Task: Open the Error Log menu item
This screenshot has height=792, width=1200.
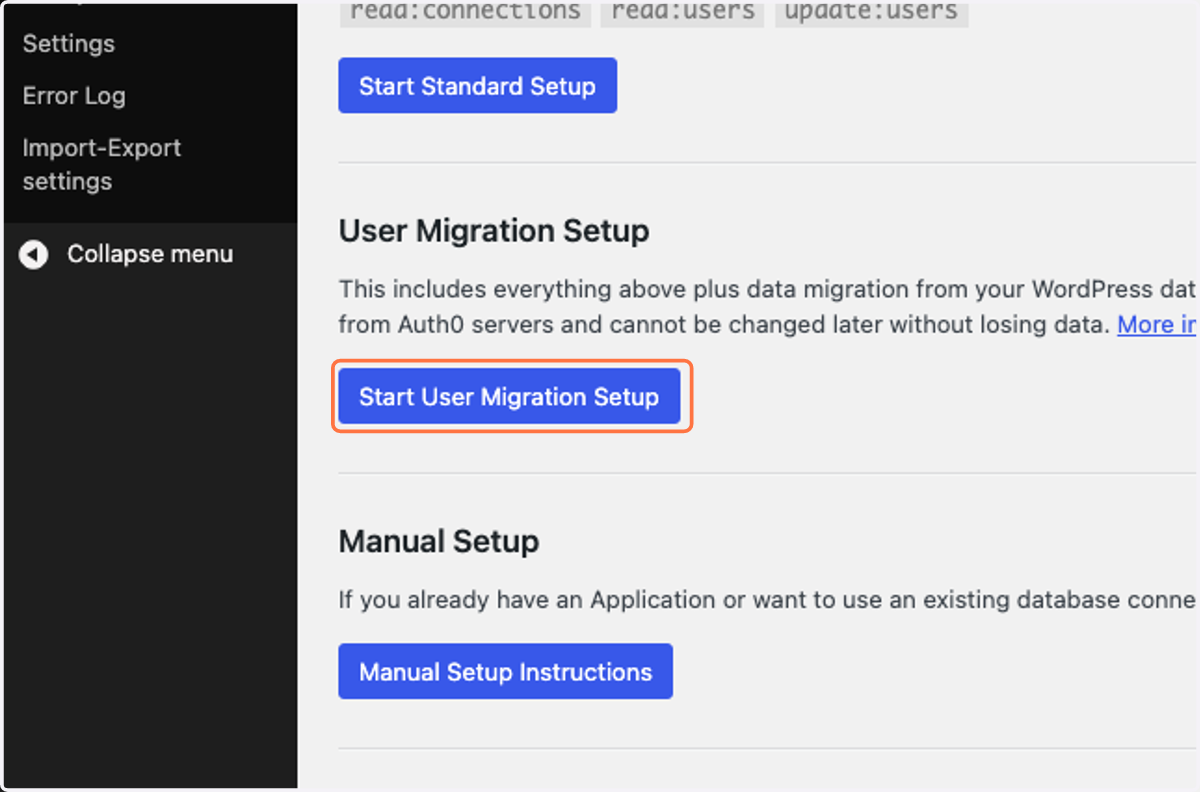Action: [x=74, y=96]
